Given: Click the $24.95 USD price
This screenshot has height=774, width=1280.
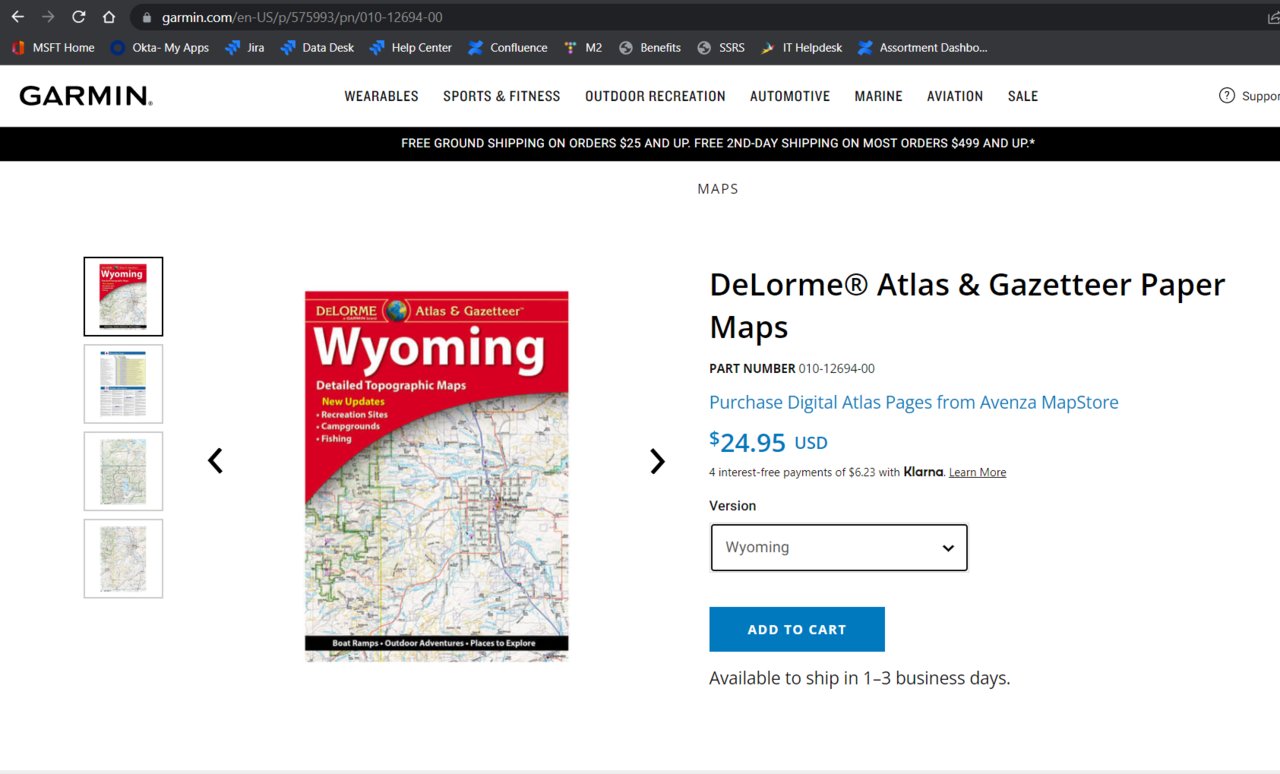Looking at the screenshot, I should pyautogui.click(x=768, y=442).
